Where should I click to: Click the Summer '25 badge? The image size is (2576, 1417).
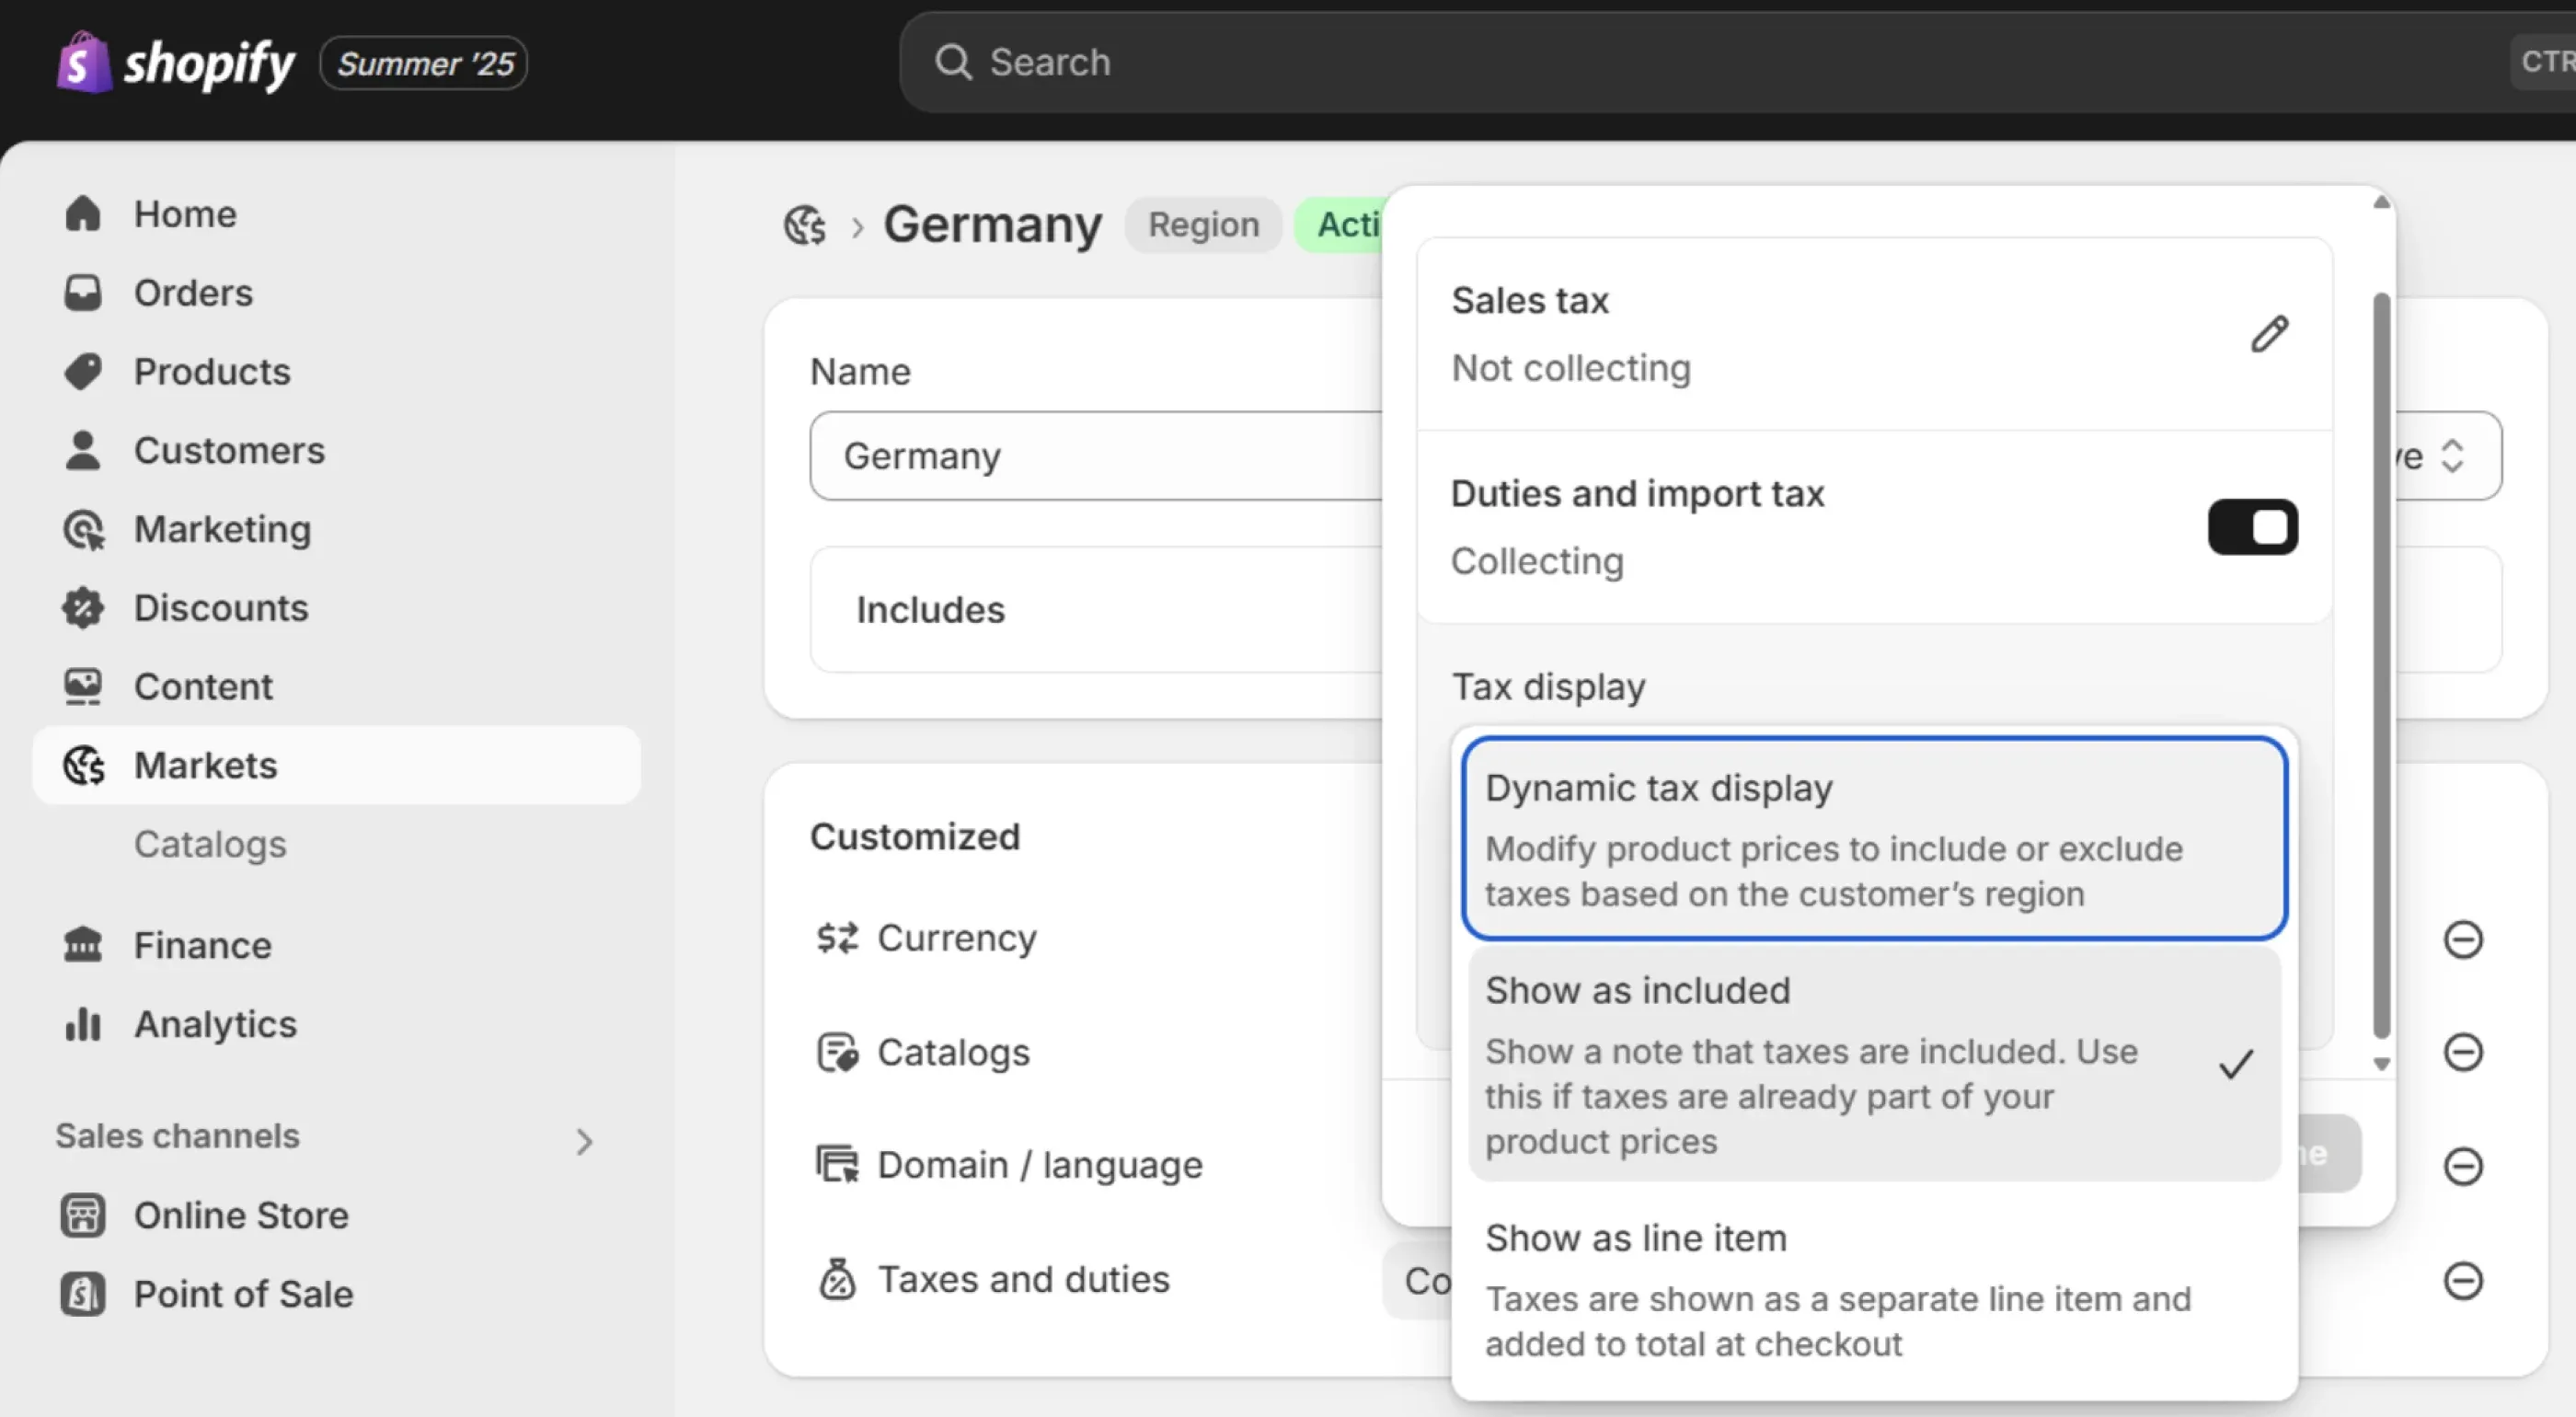pyautogui.click(x=423, y=62)
